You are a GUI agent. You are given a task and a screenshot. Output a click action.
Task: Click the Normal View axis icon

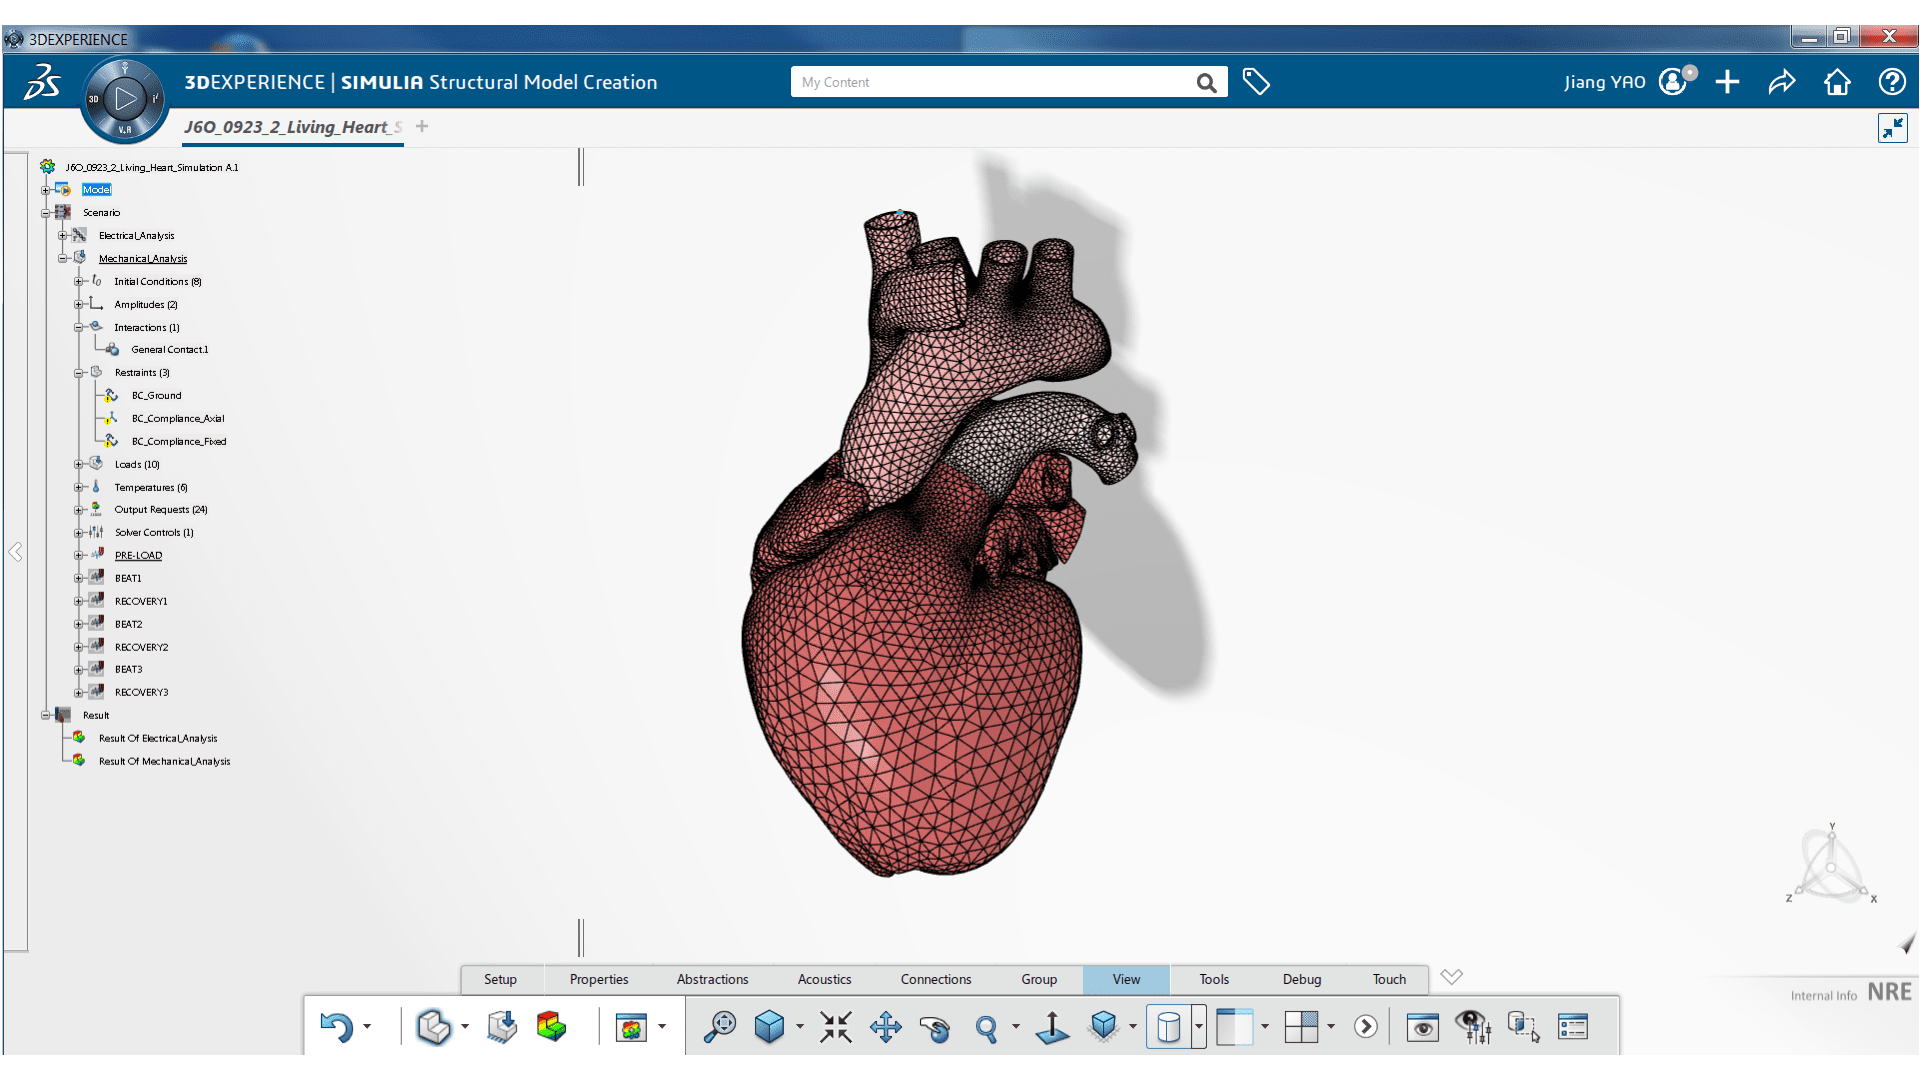coord(1052,1027)
